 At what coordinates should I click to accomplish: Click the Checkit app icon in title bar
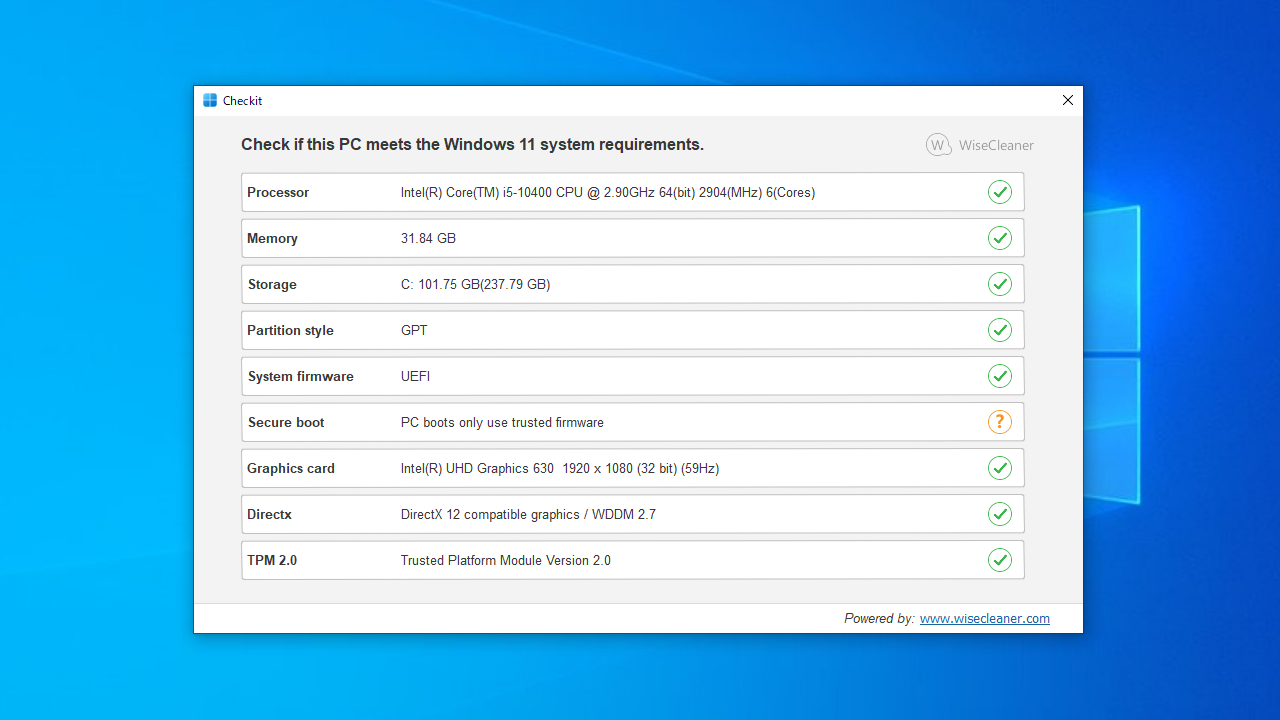(210, 100)
